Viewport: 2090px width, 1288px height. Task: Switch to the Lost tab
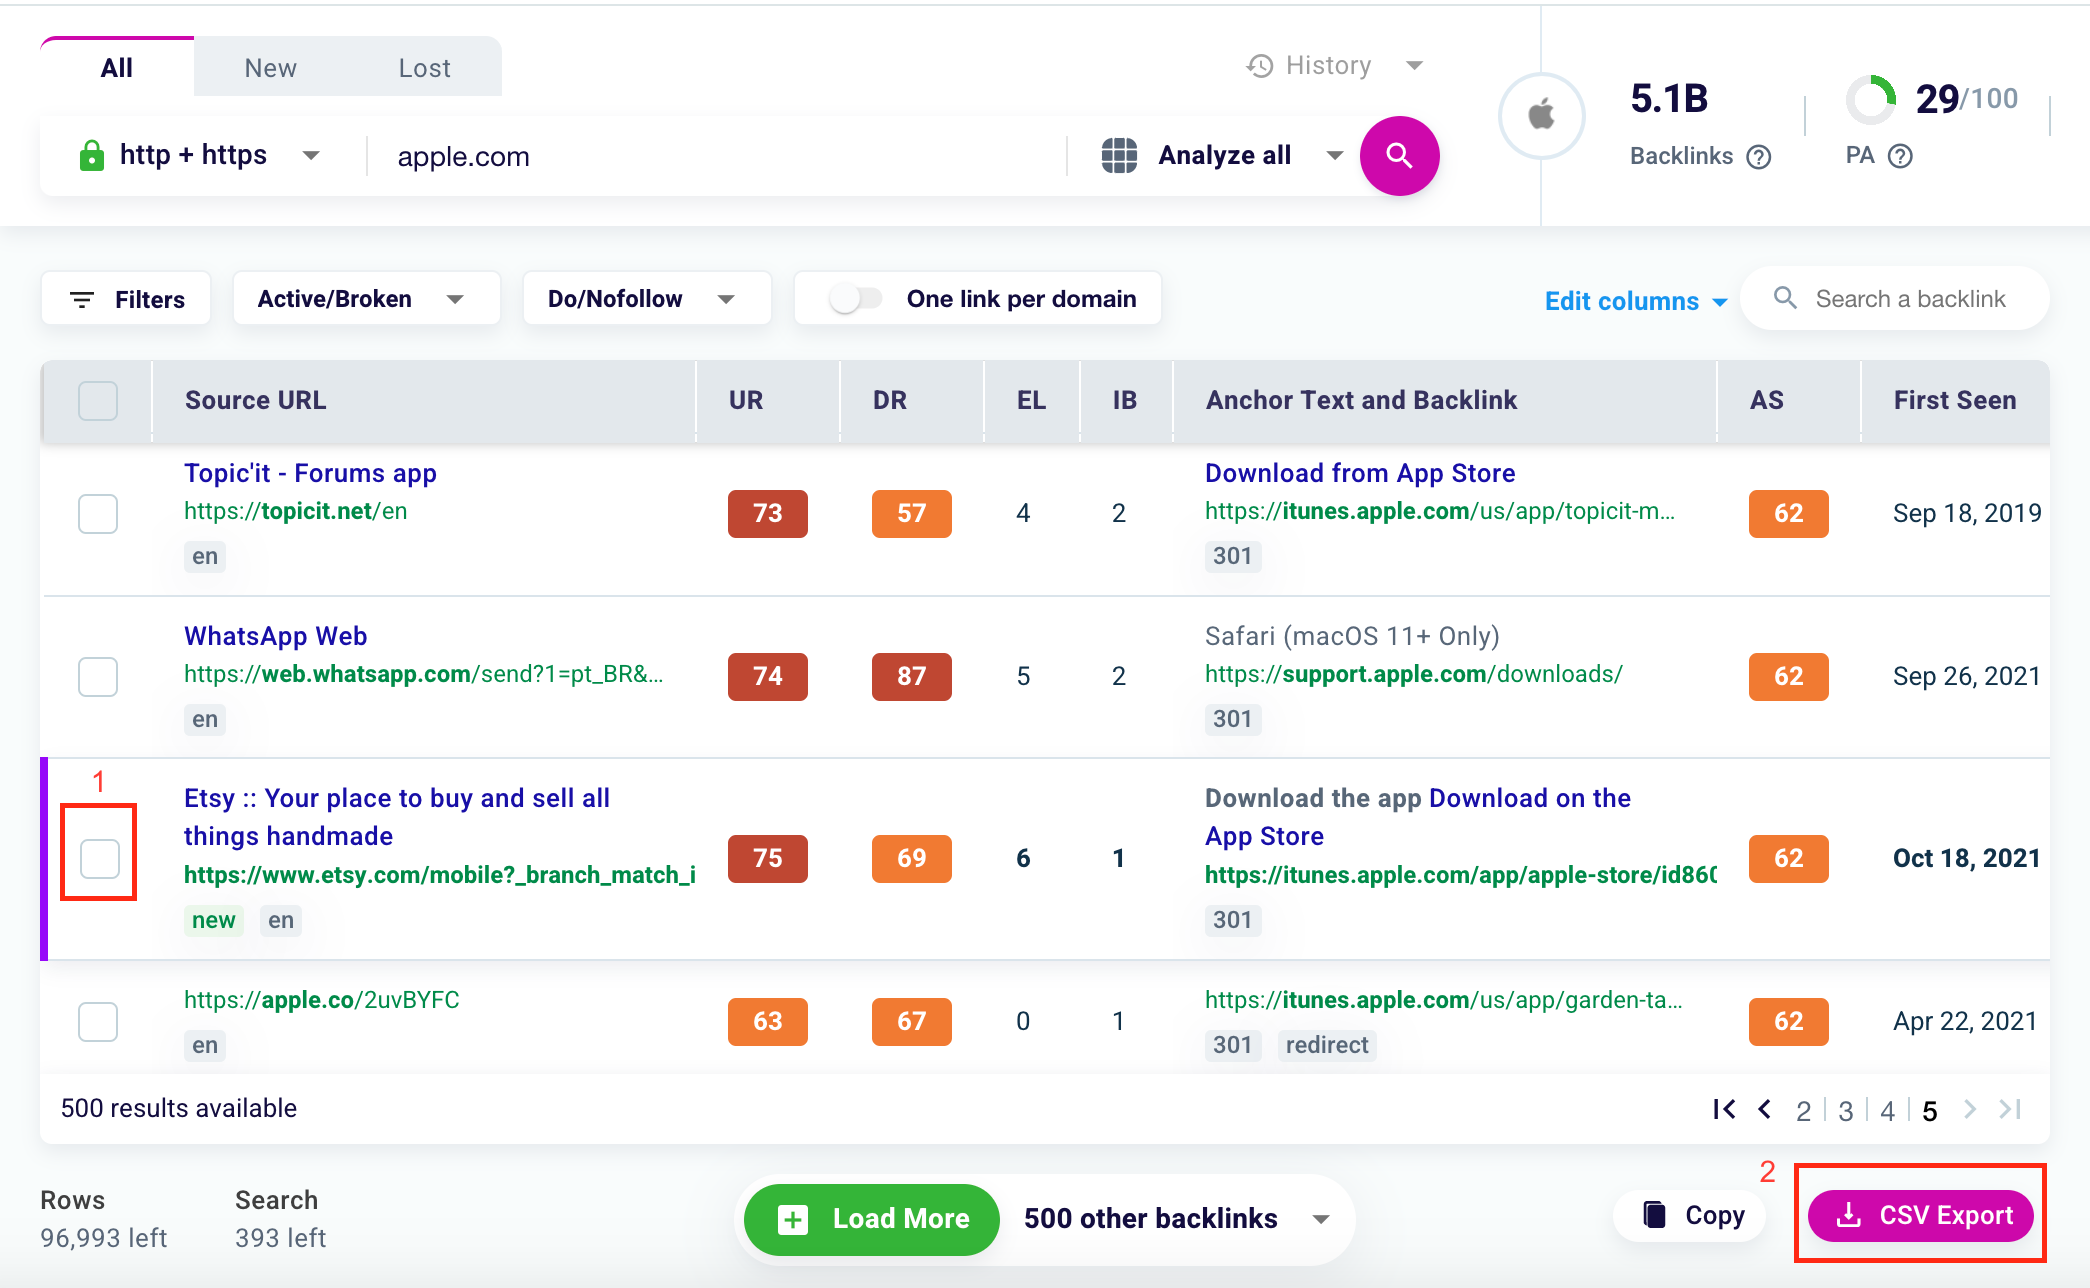pyautogui.click(x=424, y=68)
